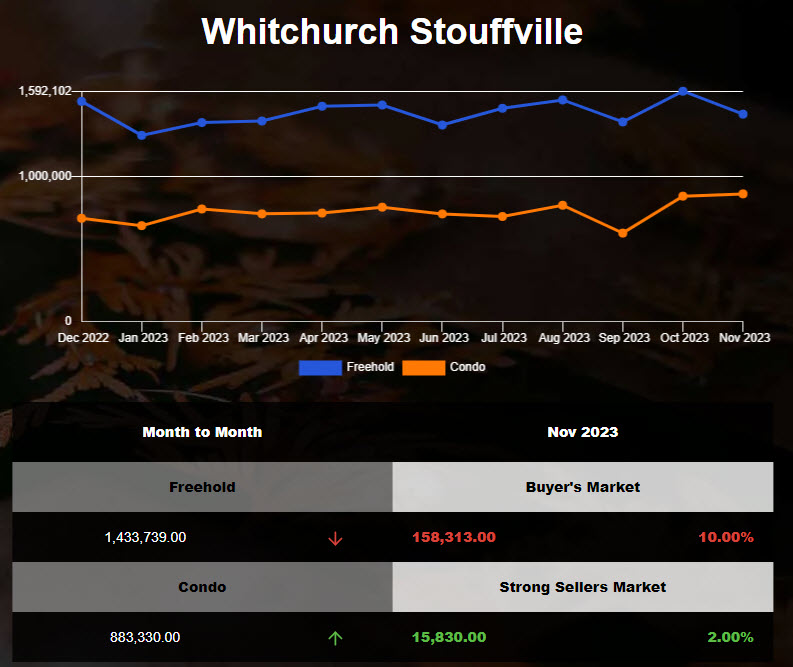Viewport: 793px width, 667px height.
Task: Click the Freehold Jan 2023 data point
Action: click(x=142, y=135)
